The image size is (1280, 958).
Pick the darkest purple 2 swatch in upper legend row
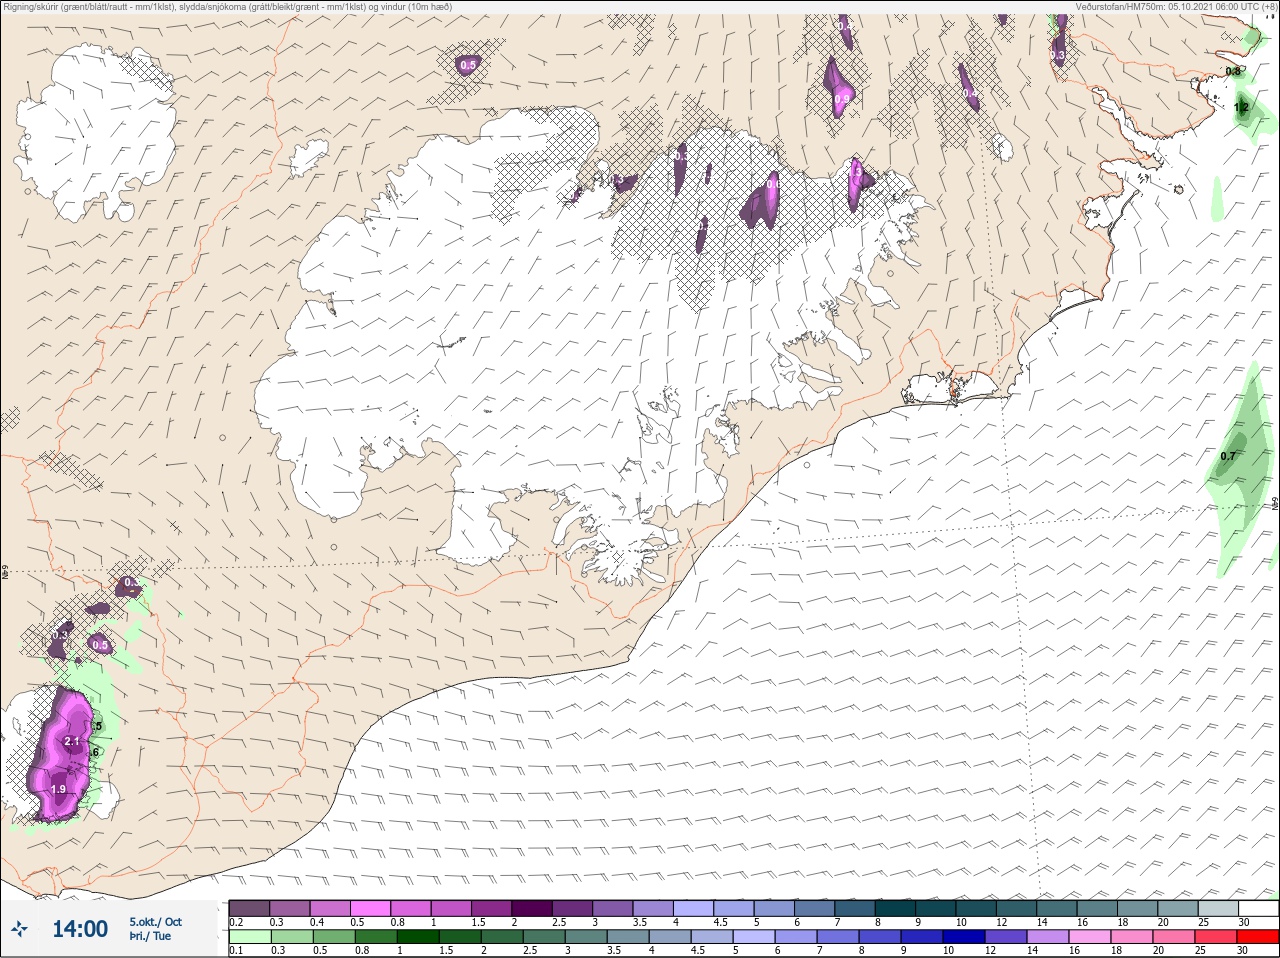(x=532, y=908)
